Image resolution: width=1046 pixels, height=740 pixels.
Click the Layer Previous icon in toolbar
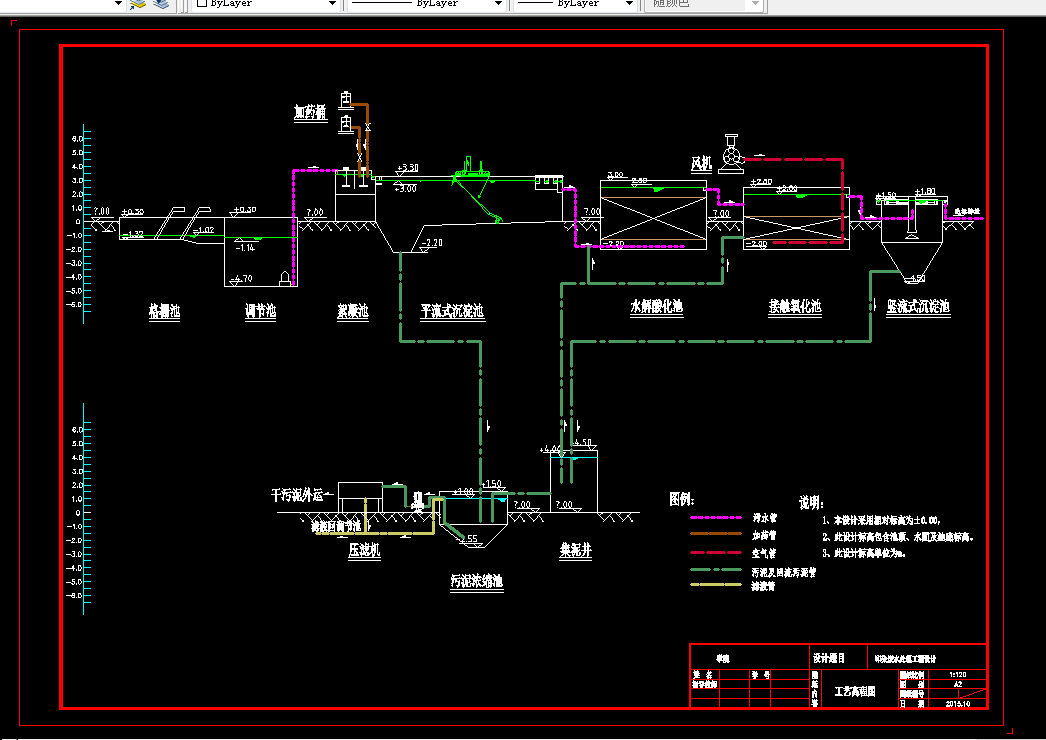137,4
